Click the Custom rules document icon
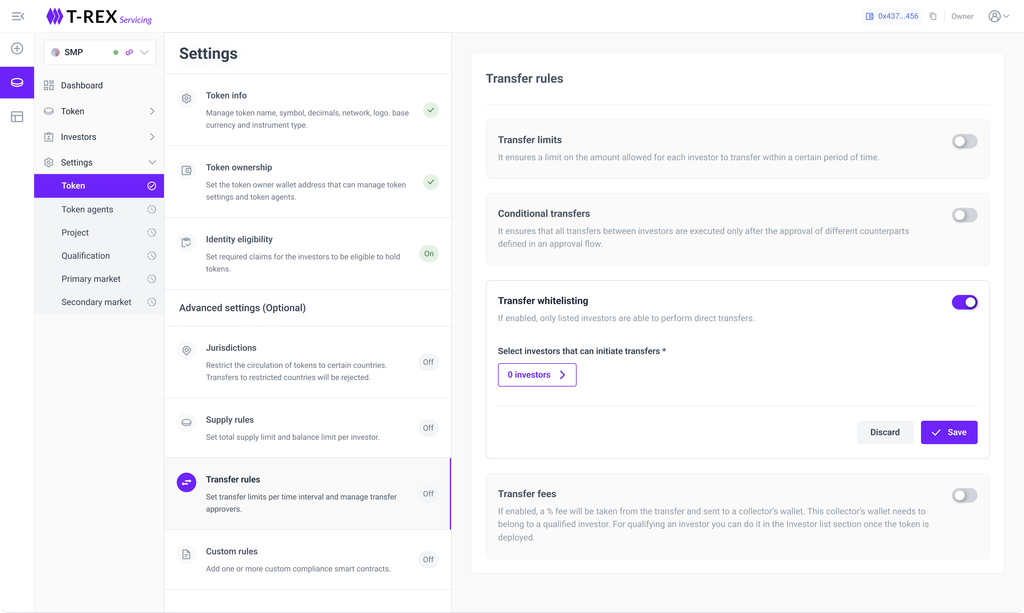This screenshot has height=613, width=1024. (x=186, y=554)
